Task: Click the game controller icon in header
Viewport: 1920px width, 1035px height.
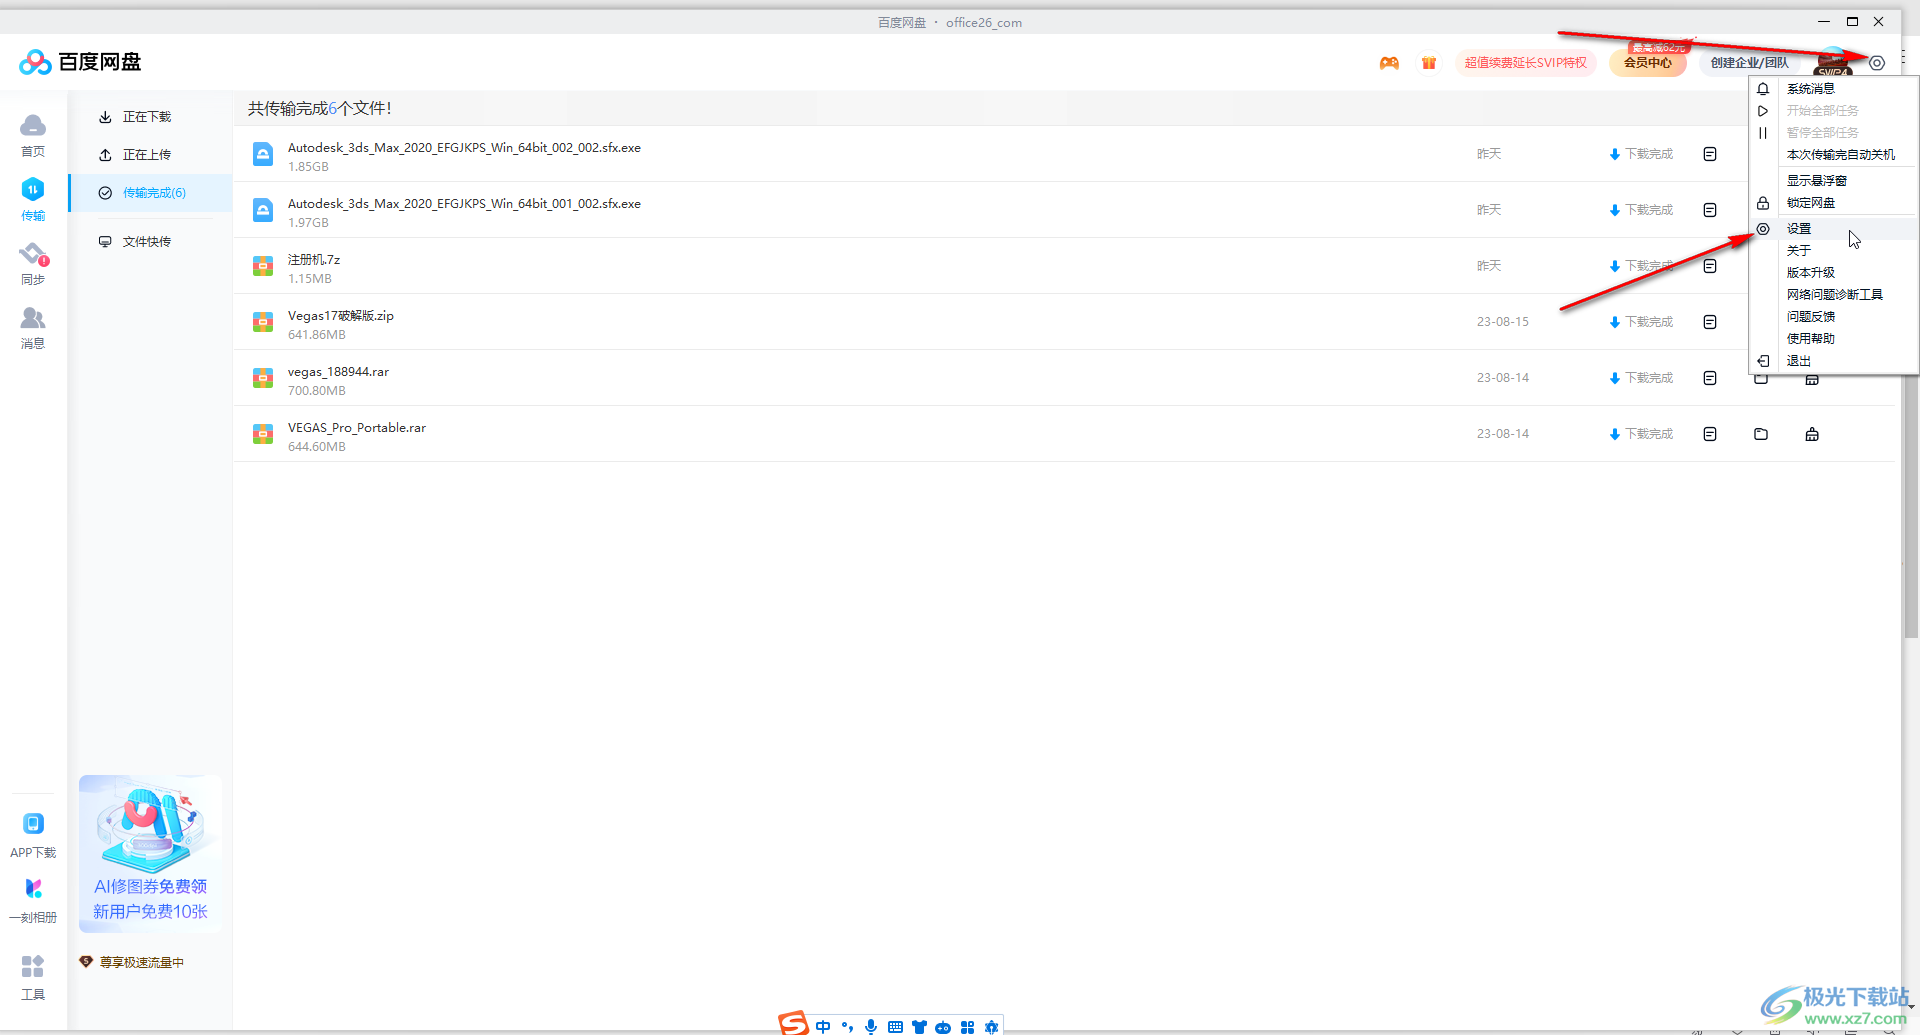Action: 1389,63
